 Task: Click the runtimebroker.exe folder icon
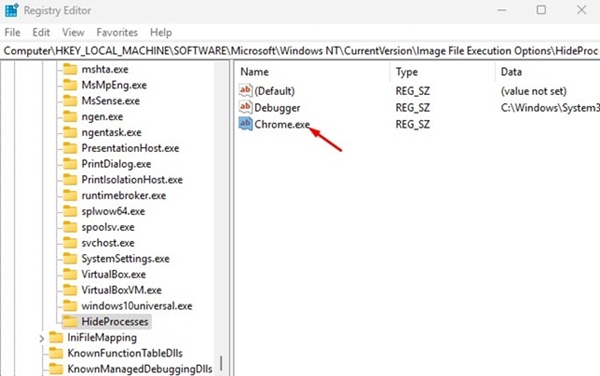[x=70, y=195]
